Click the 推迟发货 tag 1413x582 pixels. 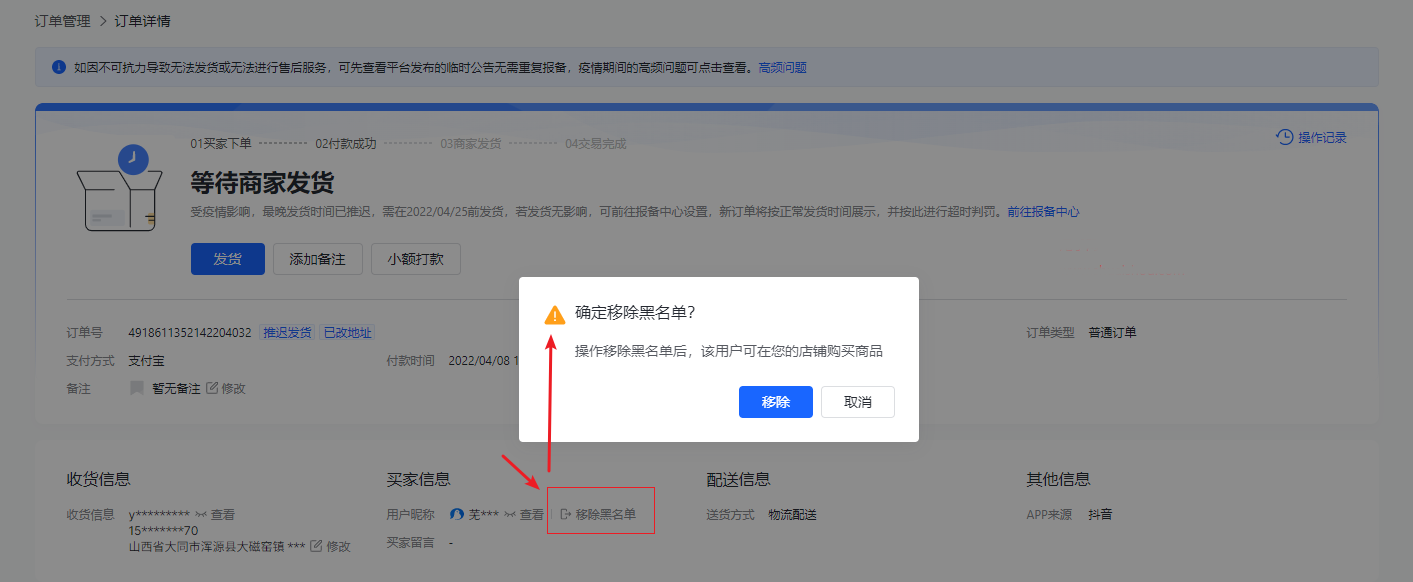pos(287,333)
